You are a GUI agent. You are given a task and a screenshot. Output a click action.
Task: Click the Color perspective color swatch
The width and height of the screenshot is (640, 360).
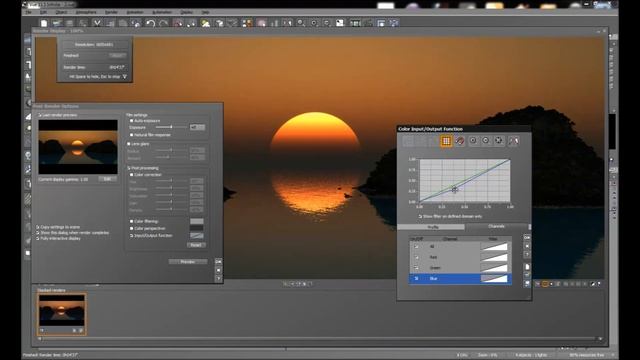coord(197,228)
